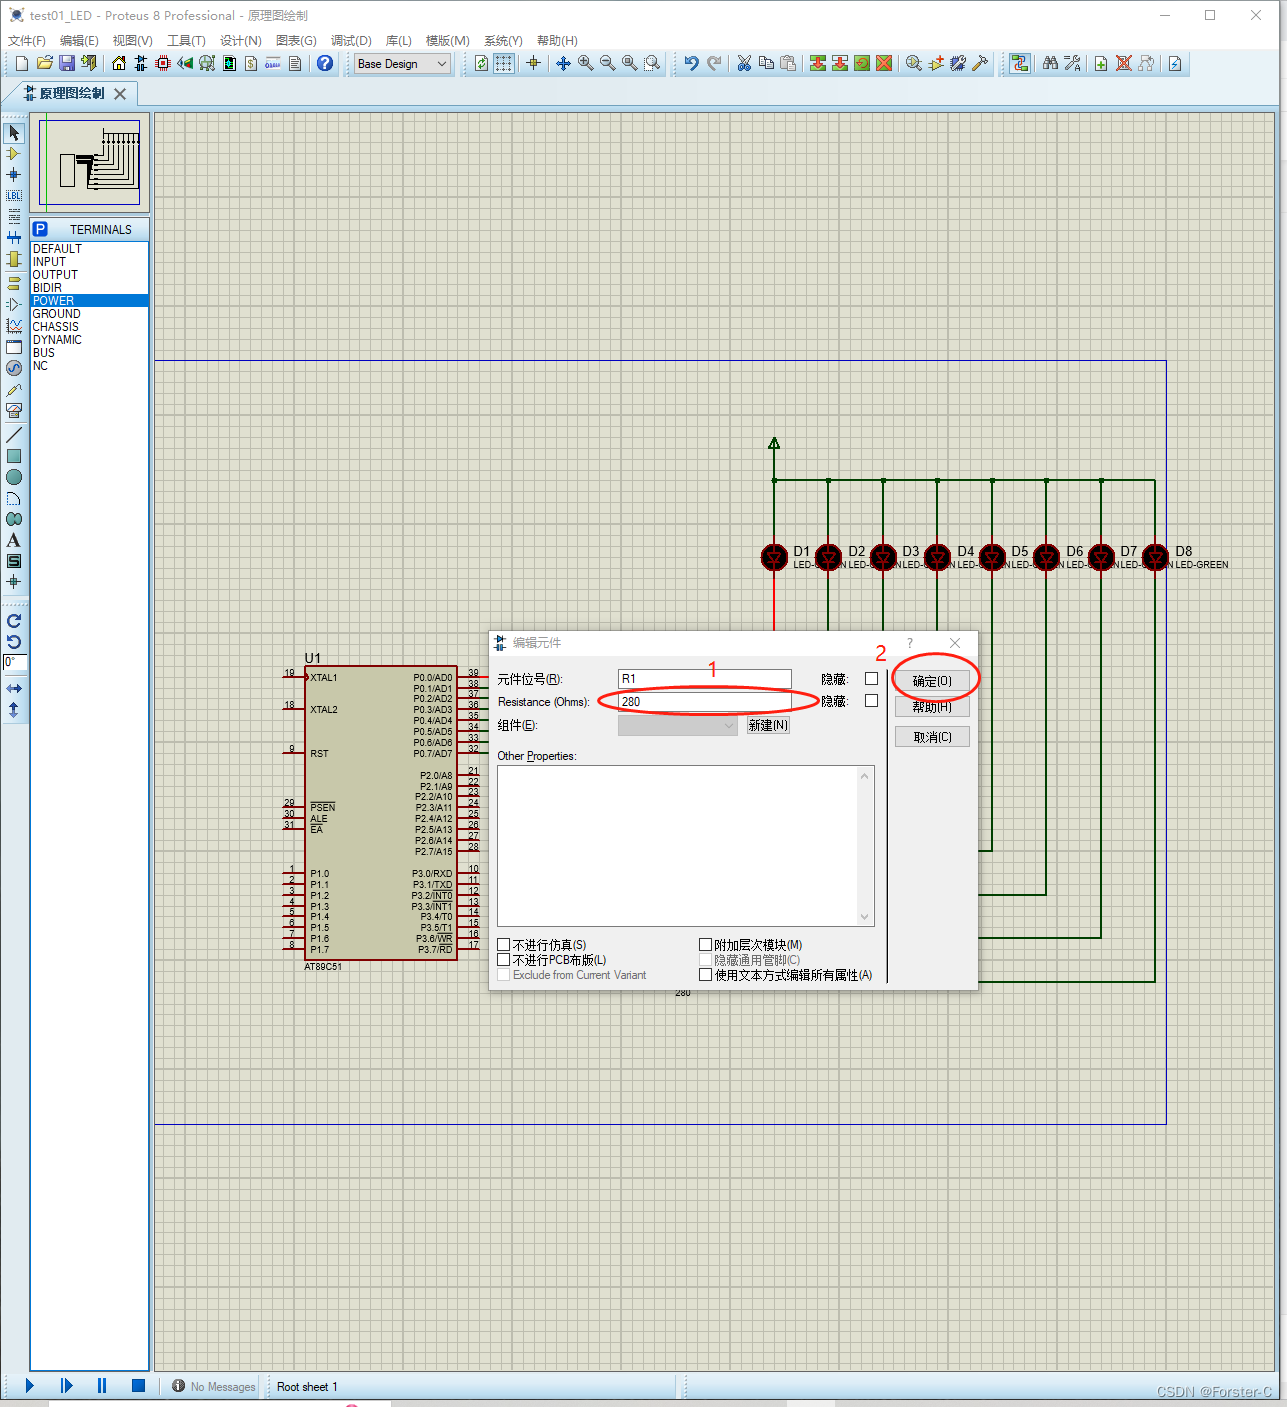This screenshot has width=1287, height=1407.
Task: Mirror horizontally with the X-mirror icon
Action: pyautogui.click(x=14, y=689)
